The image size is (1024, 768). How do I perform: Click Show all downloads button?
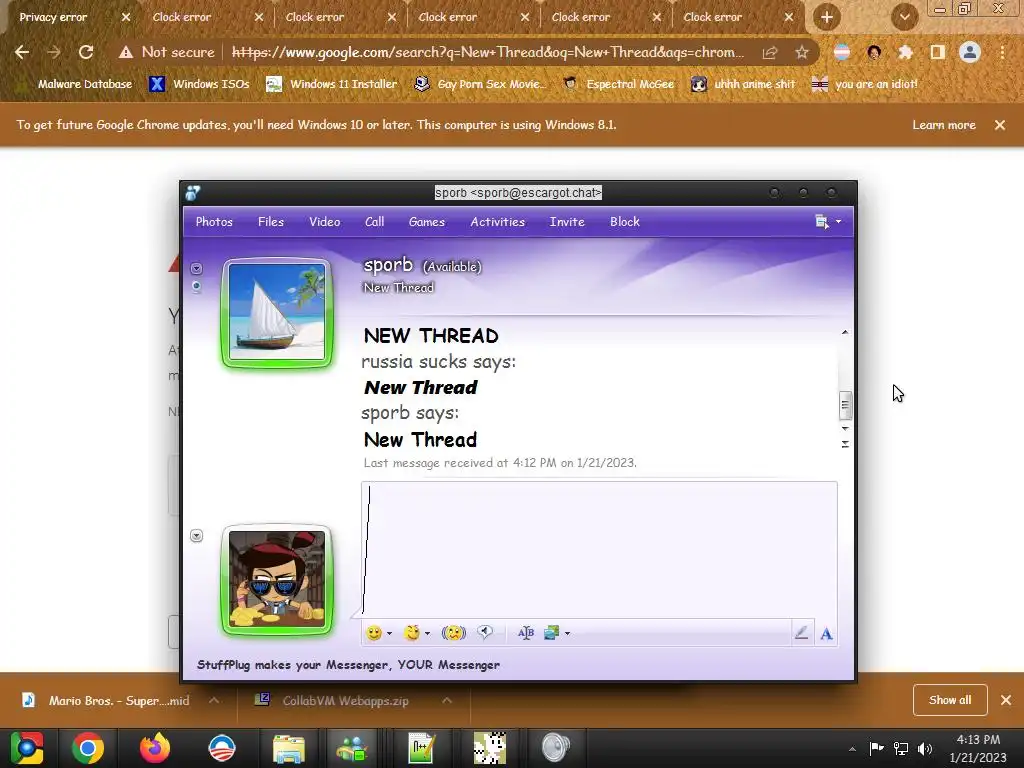tap(950, 700)
